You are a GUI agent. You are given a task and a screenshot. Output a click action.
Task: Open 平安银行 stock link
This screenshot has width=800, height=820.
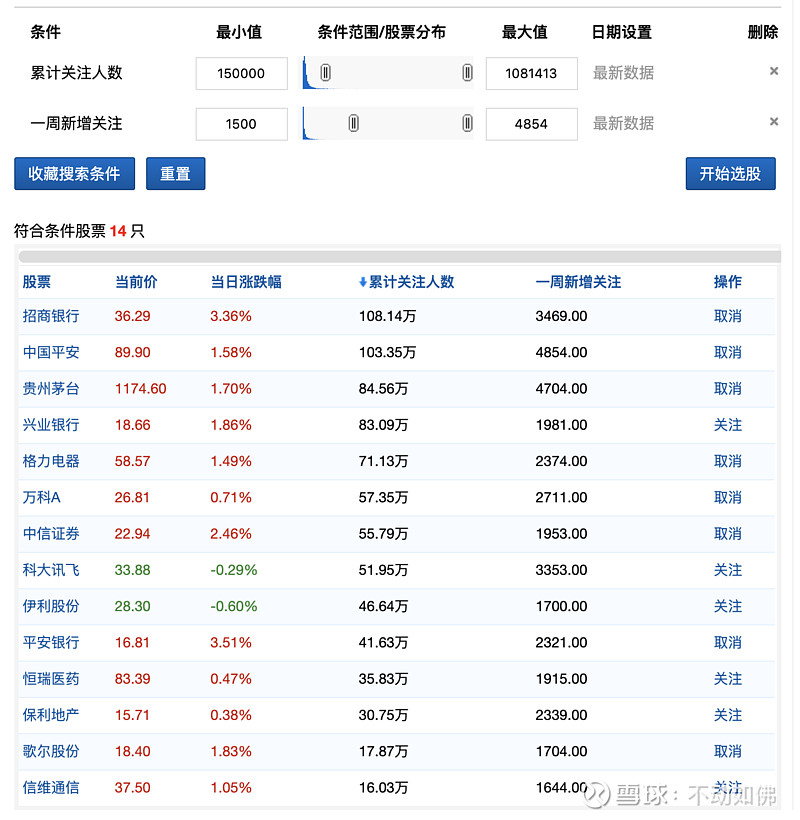point(51,642)
